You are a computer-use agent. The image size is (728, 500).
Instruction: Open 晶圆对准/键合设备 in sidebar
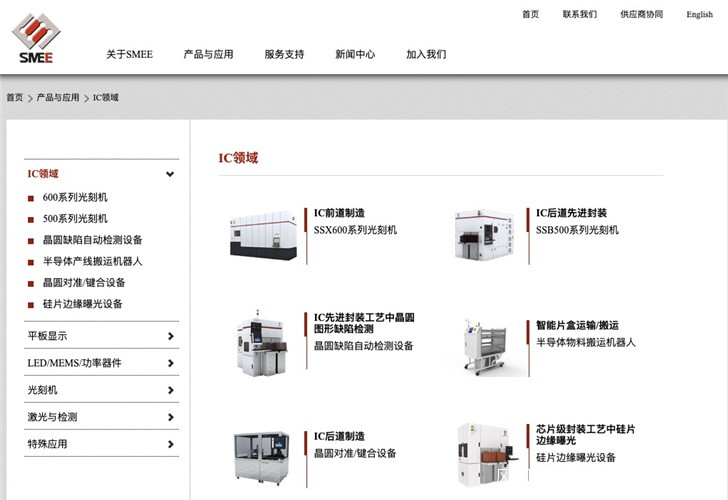84,283
